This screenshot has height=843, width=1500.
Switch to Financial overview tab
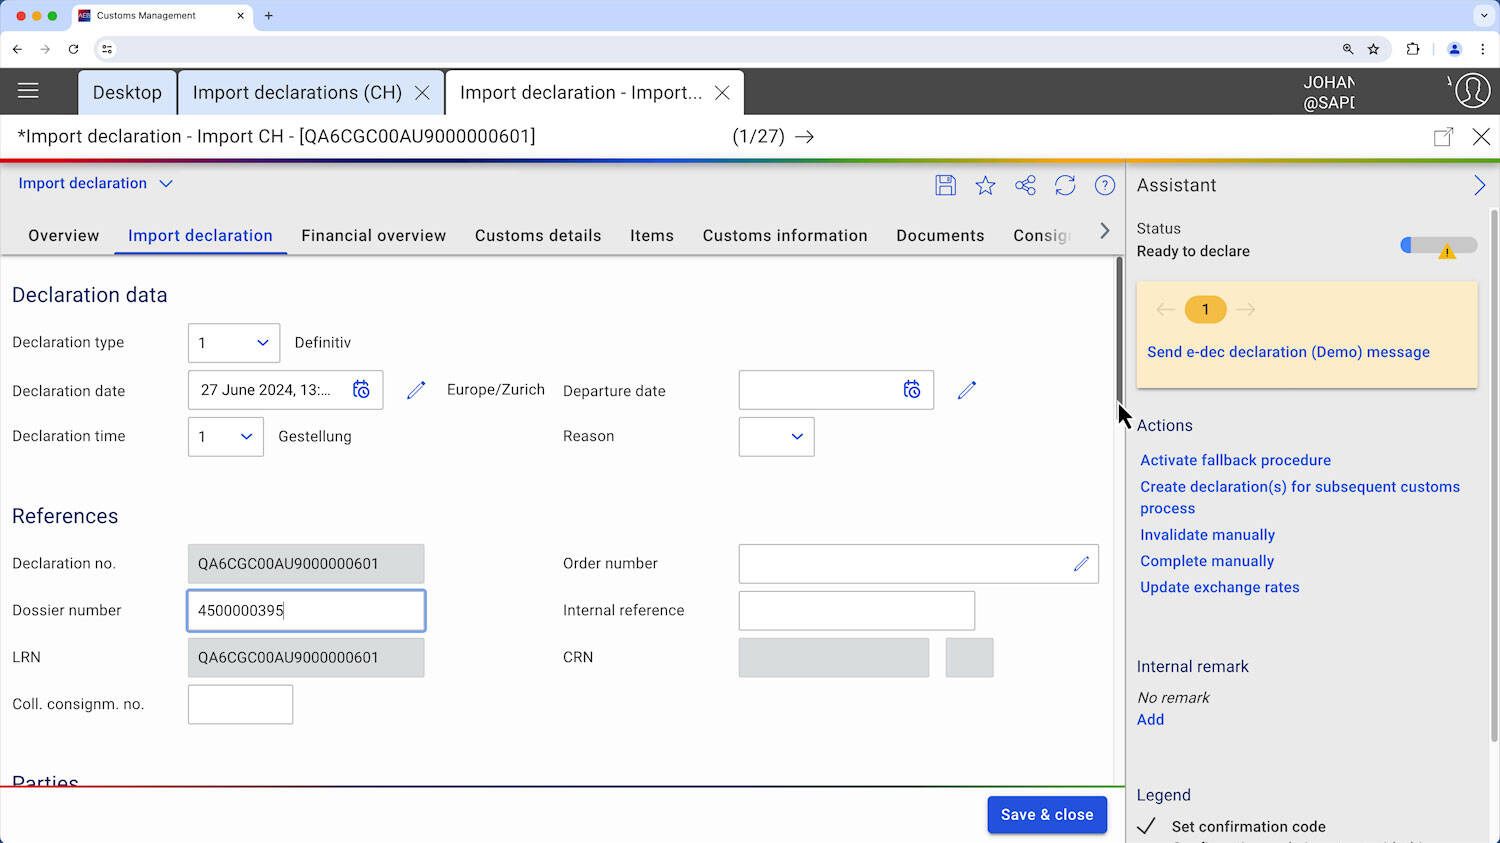point(374,236)
